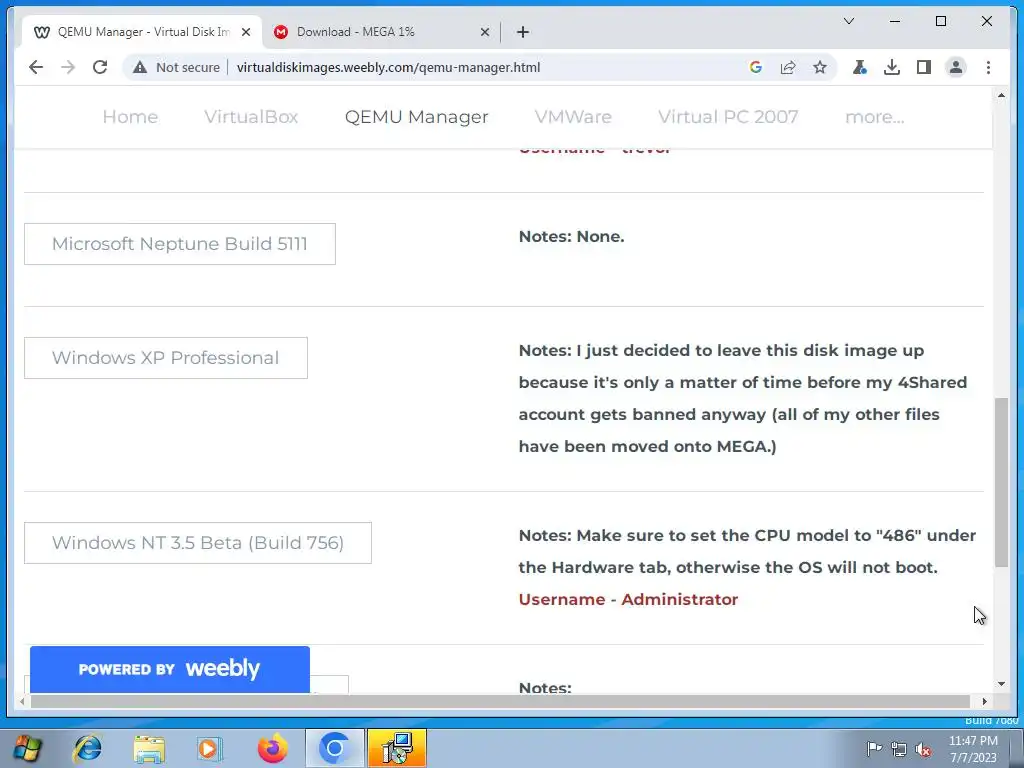Open Chrome Labs flask icon
1024x768 pixels.
click(x=859, y=67)
